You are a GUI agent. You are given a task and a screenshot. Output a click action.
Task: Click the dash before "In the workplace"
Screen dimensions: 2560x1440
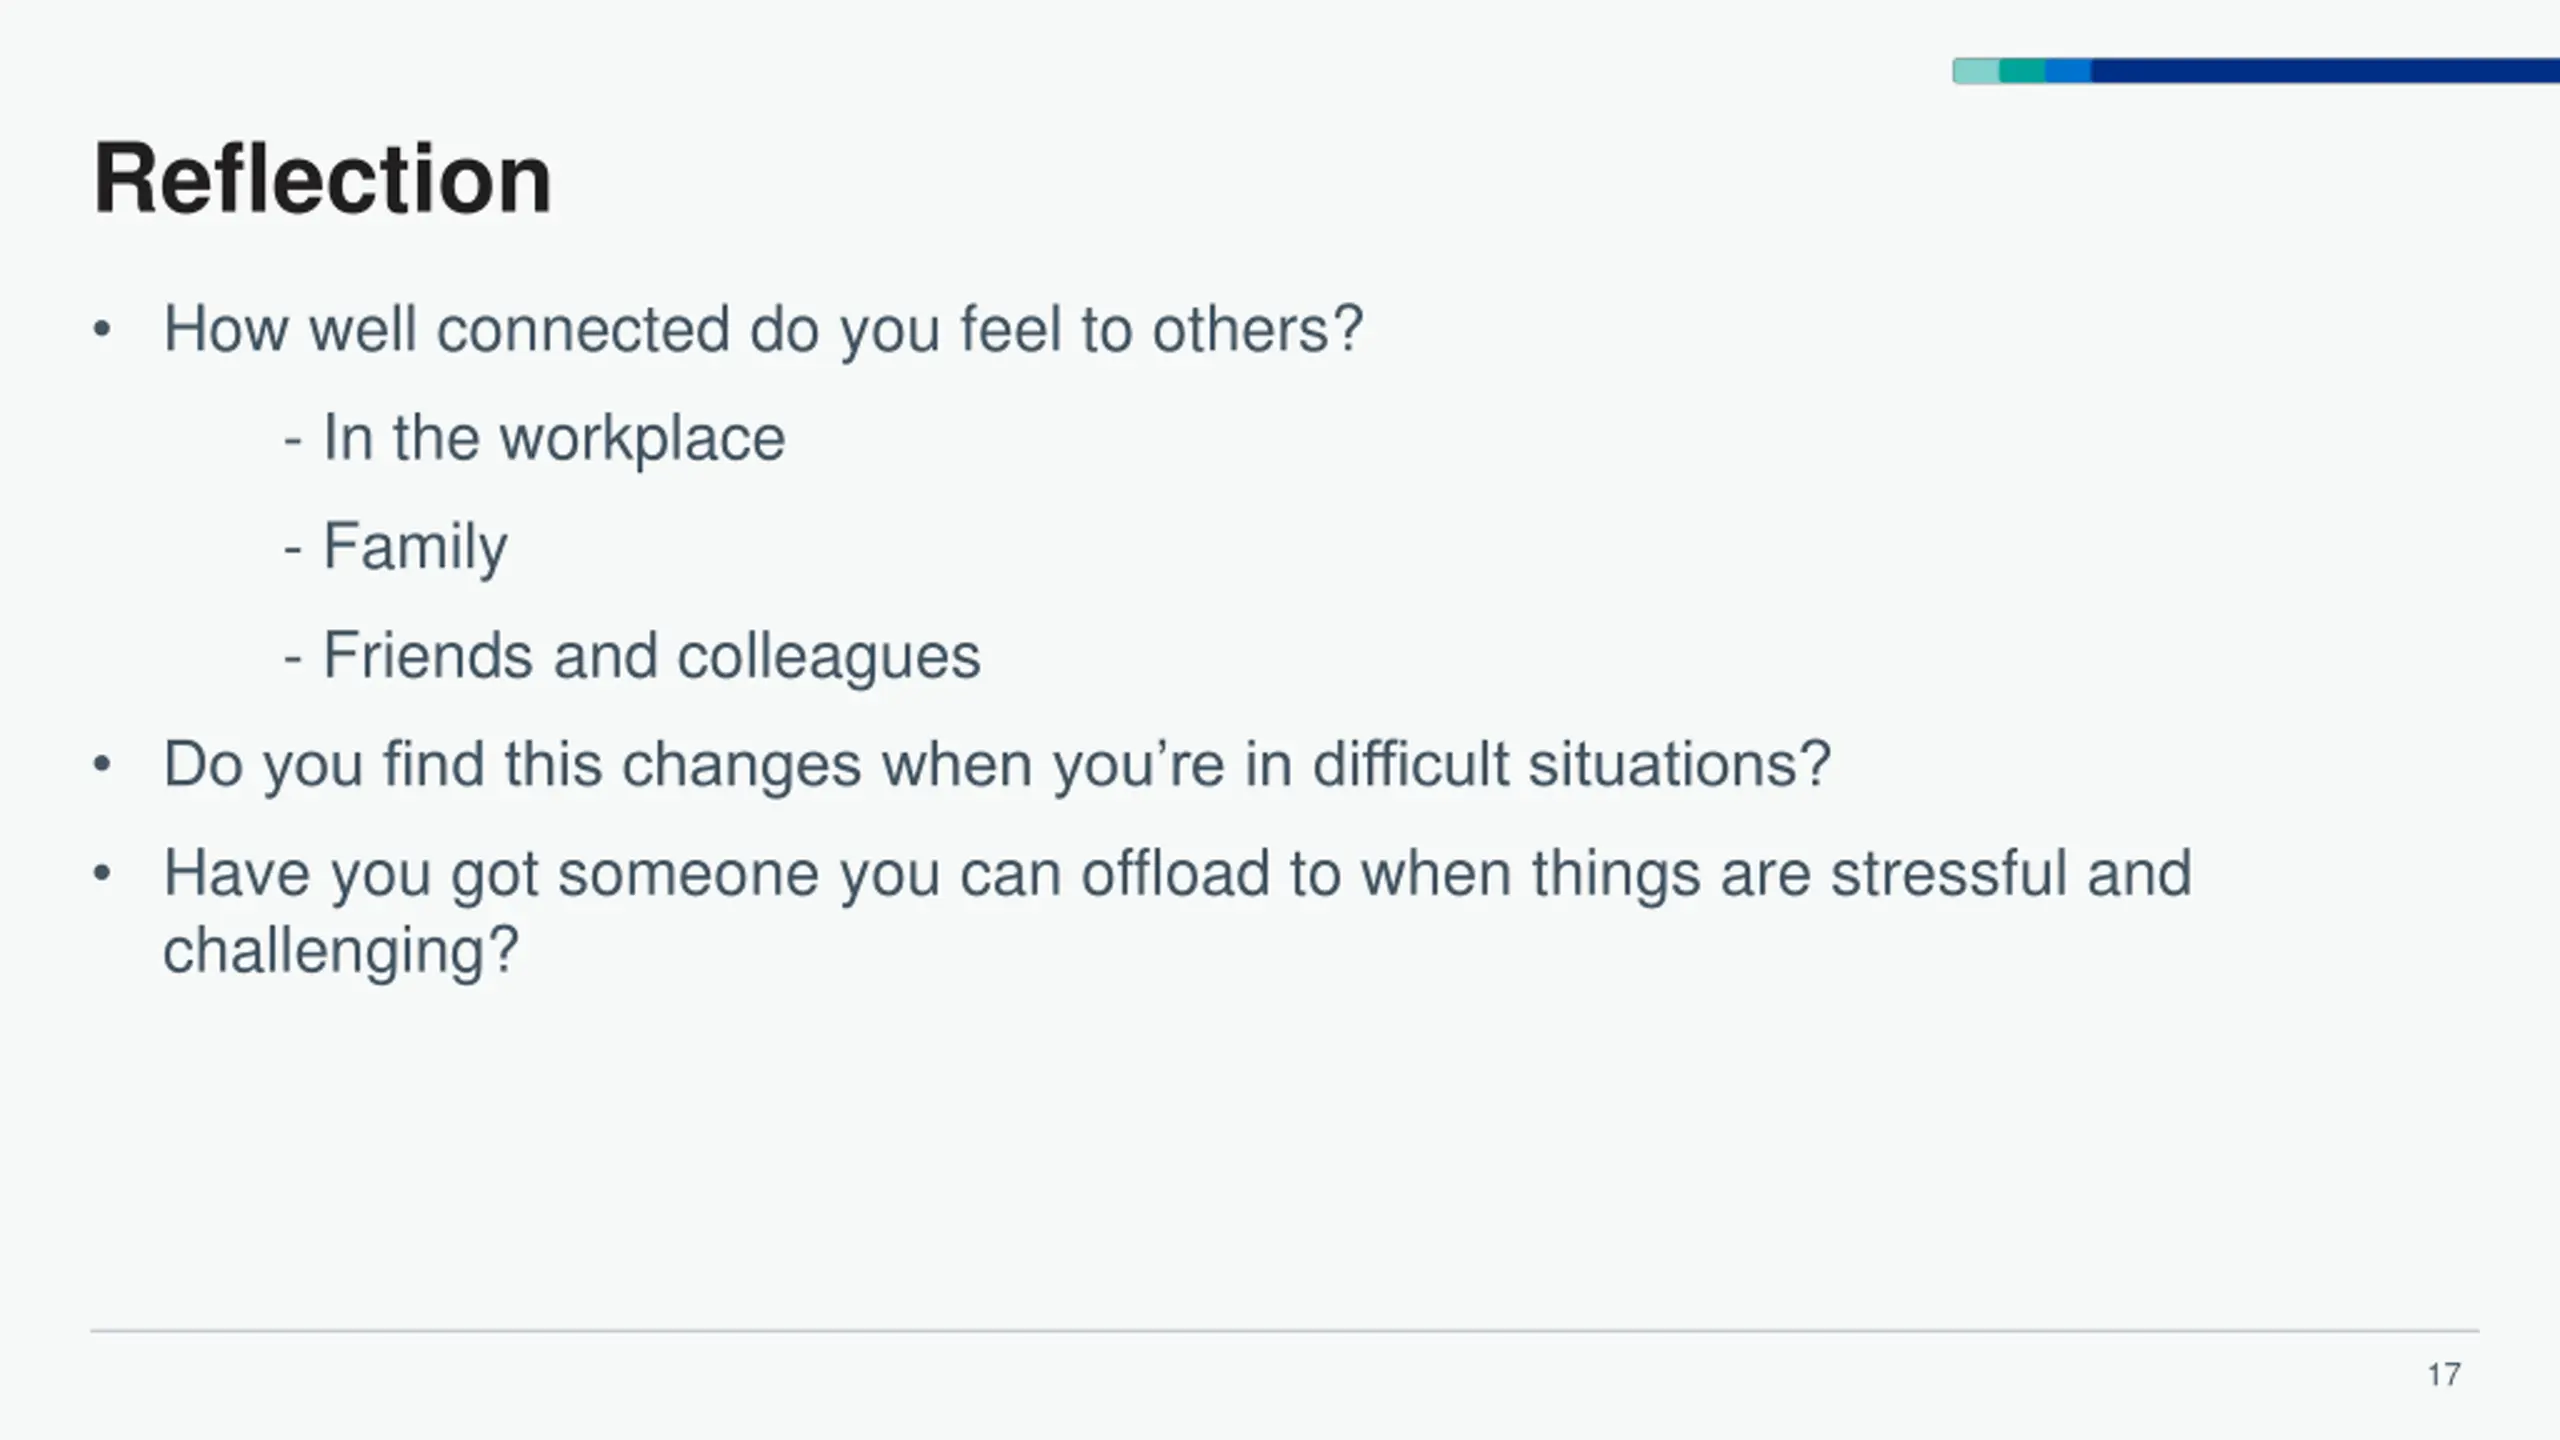coord(292,441)
